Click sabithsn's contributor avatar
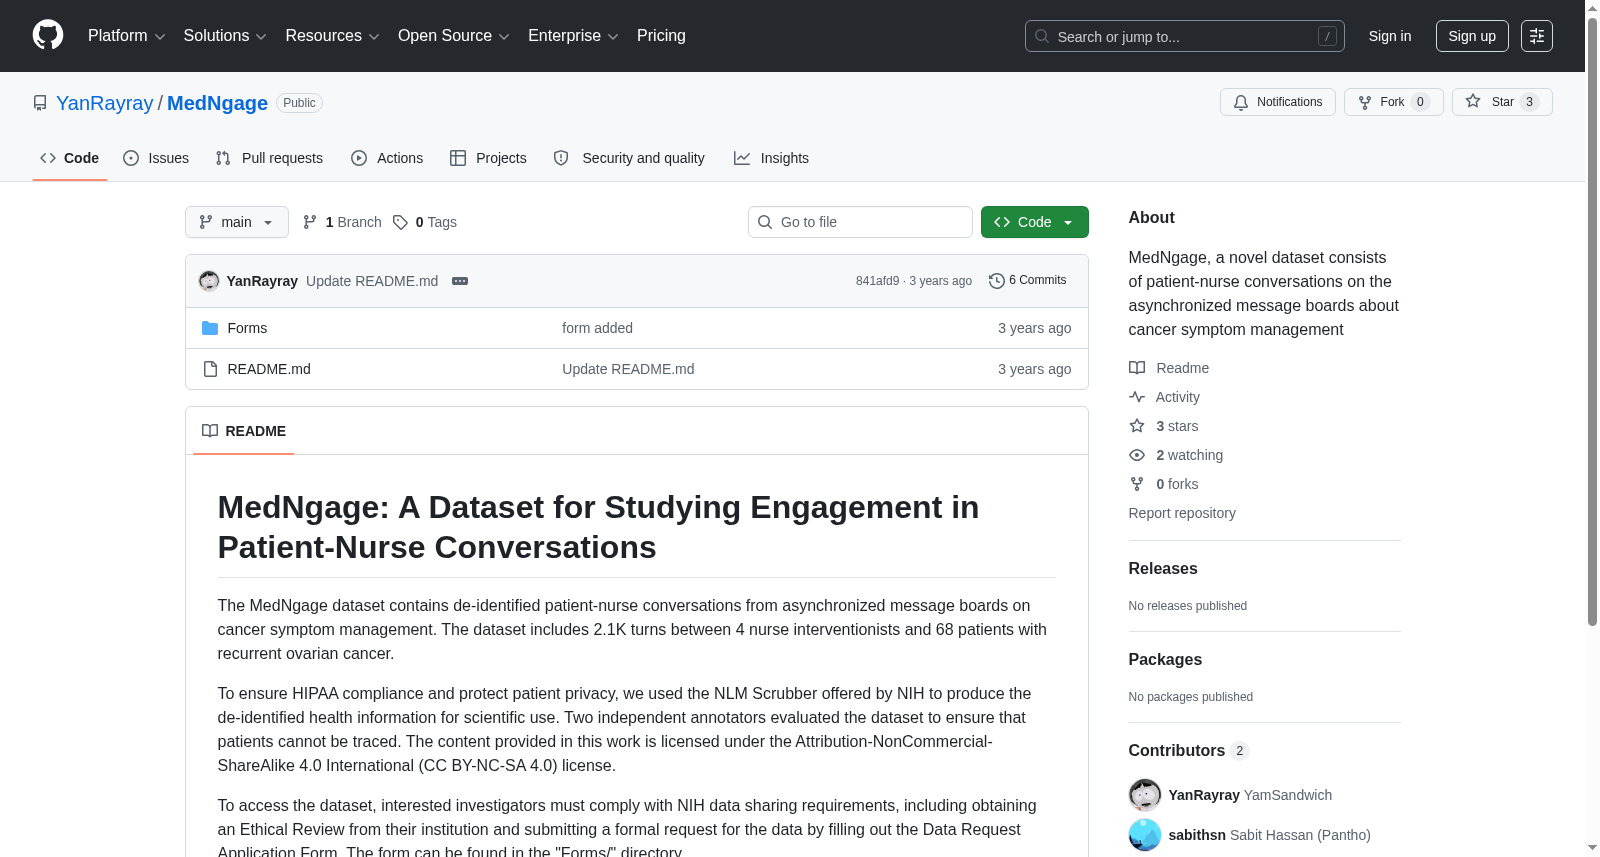 (x=1145, y=835)
